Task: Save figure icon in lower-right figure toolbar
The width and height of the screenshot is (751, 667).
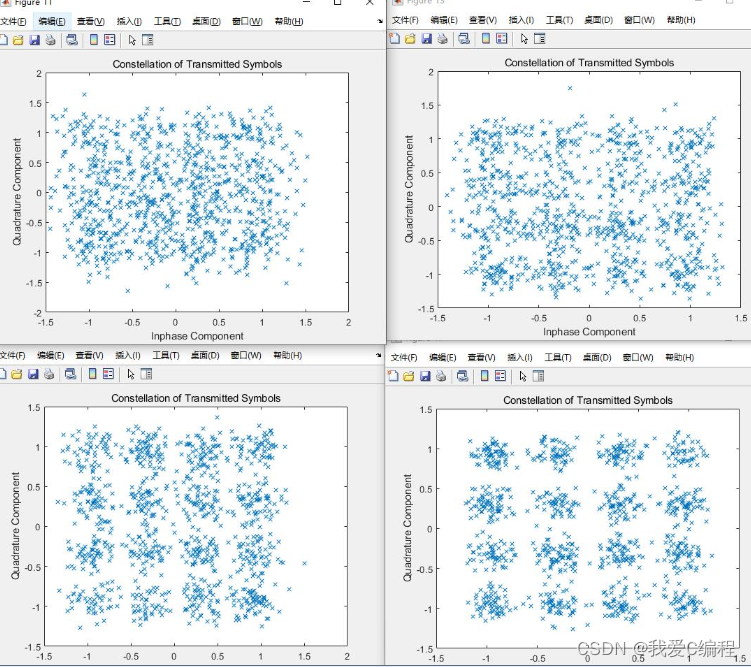Action: pos(425,376)
